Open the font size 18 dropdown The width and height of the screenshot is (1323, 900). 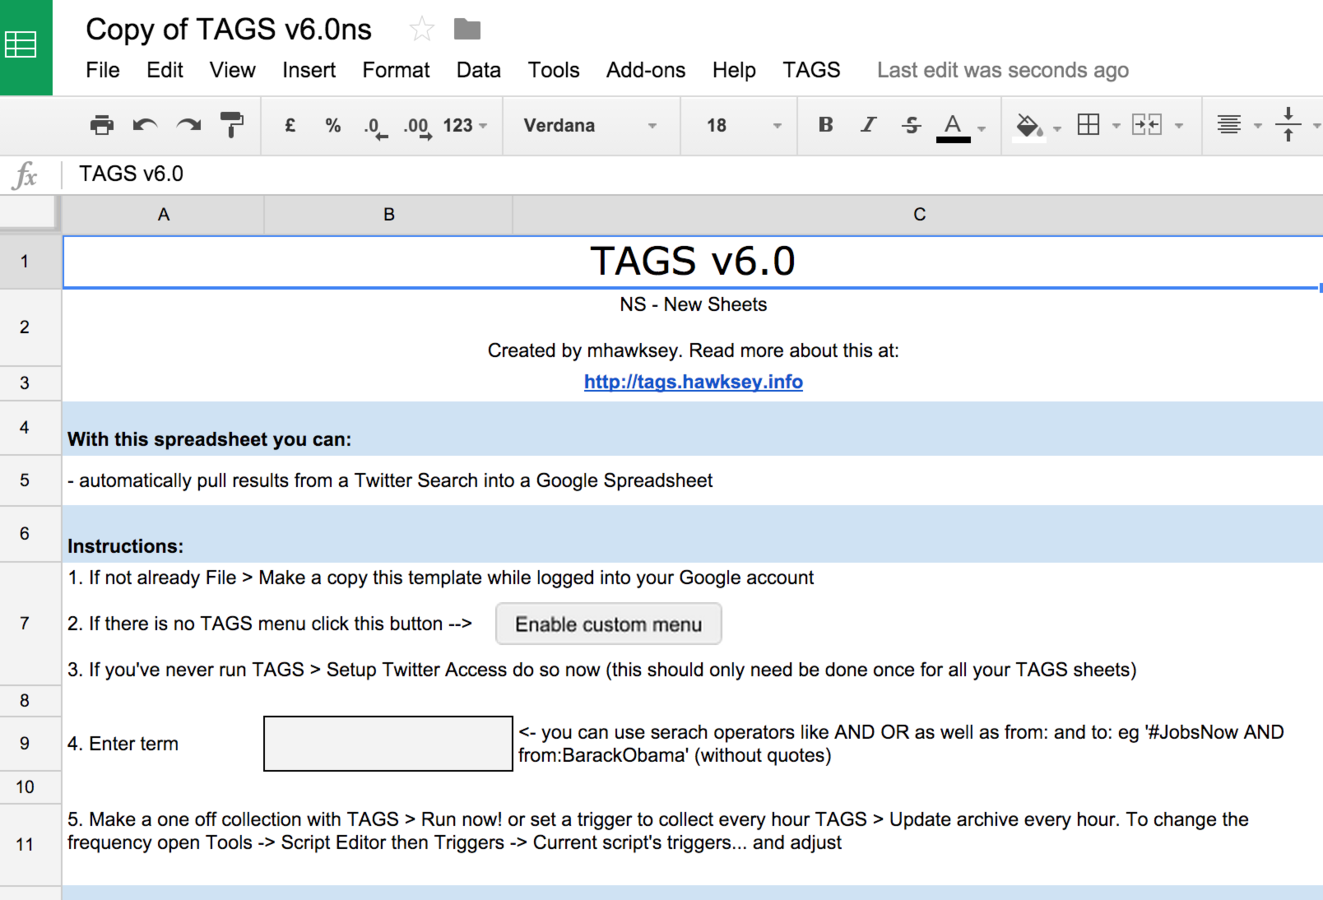pos(743,125)
